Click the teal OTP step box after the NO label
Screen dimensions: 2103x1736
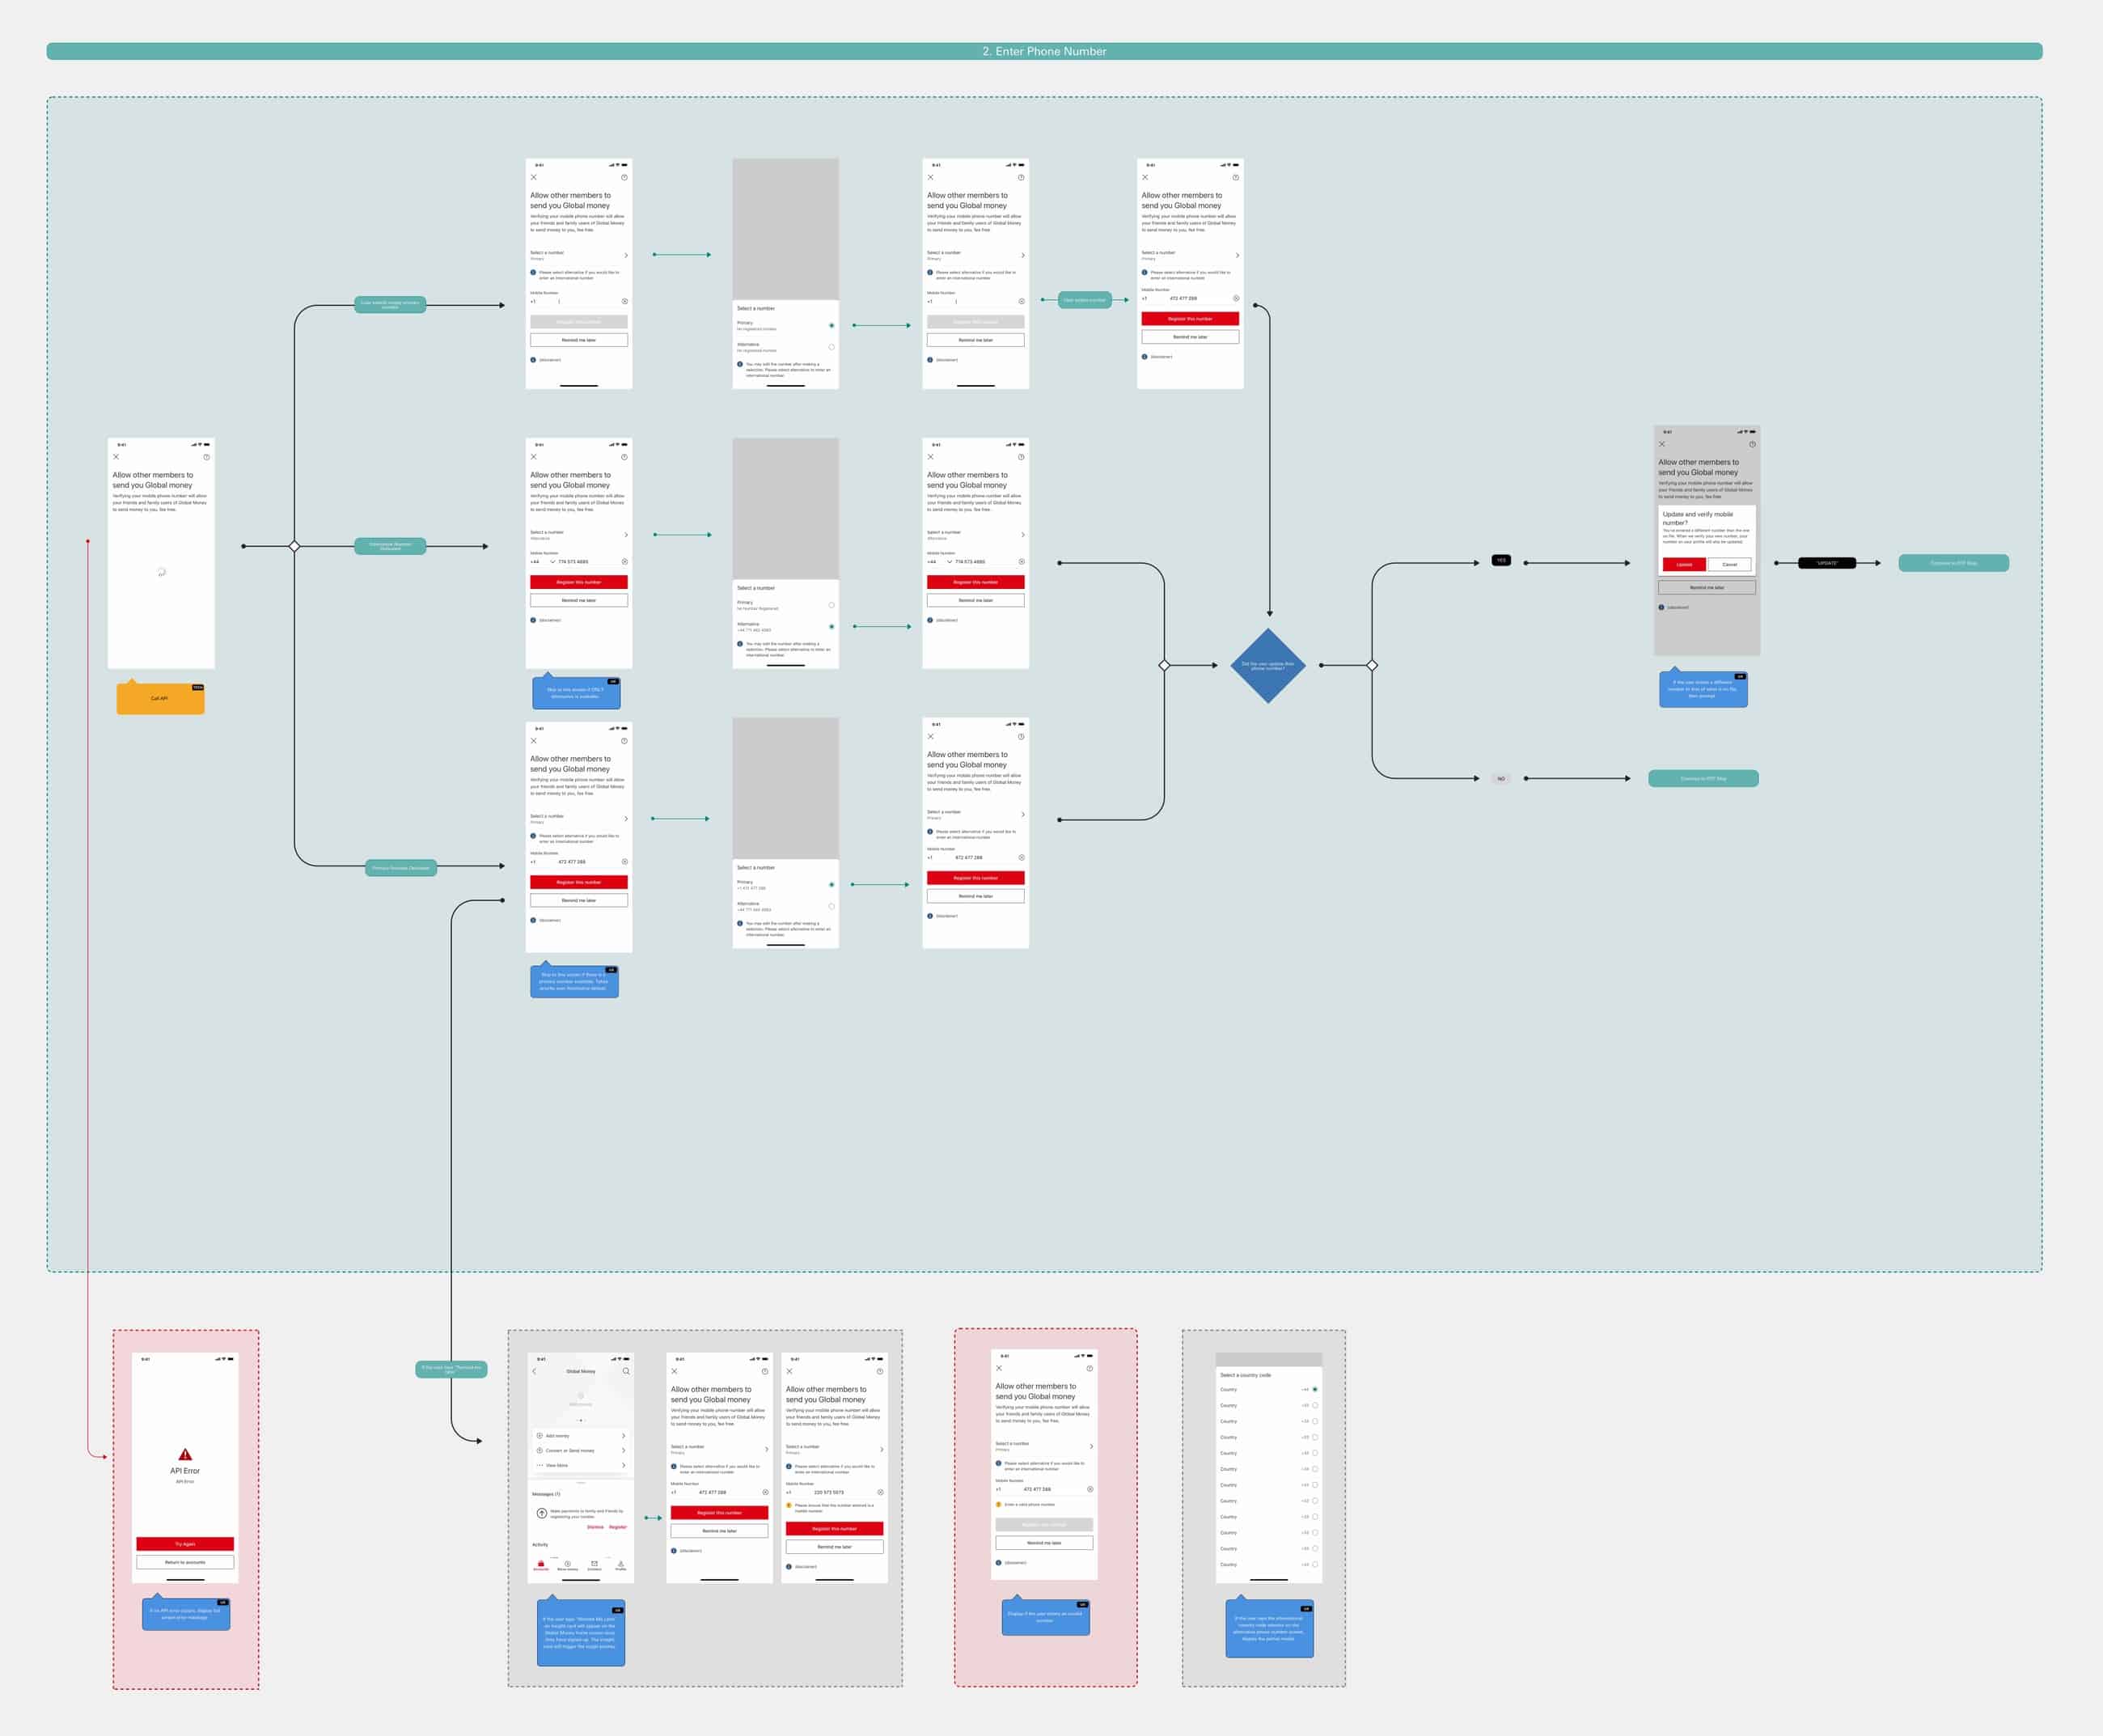[x=1703, y=778]
